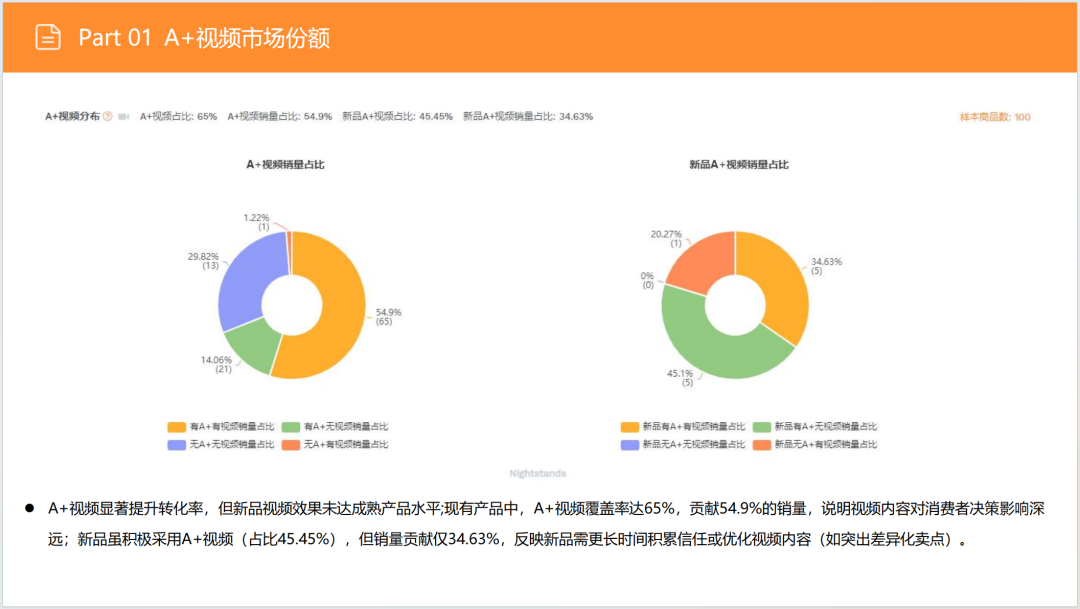The image size is (1080, 609).
Task: Click the '1.22% (1)' data label
Action: coord(256,222)
